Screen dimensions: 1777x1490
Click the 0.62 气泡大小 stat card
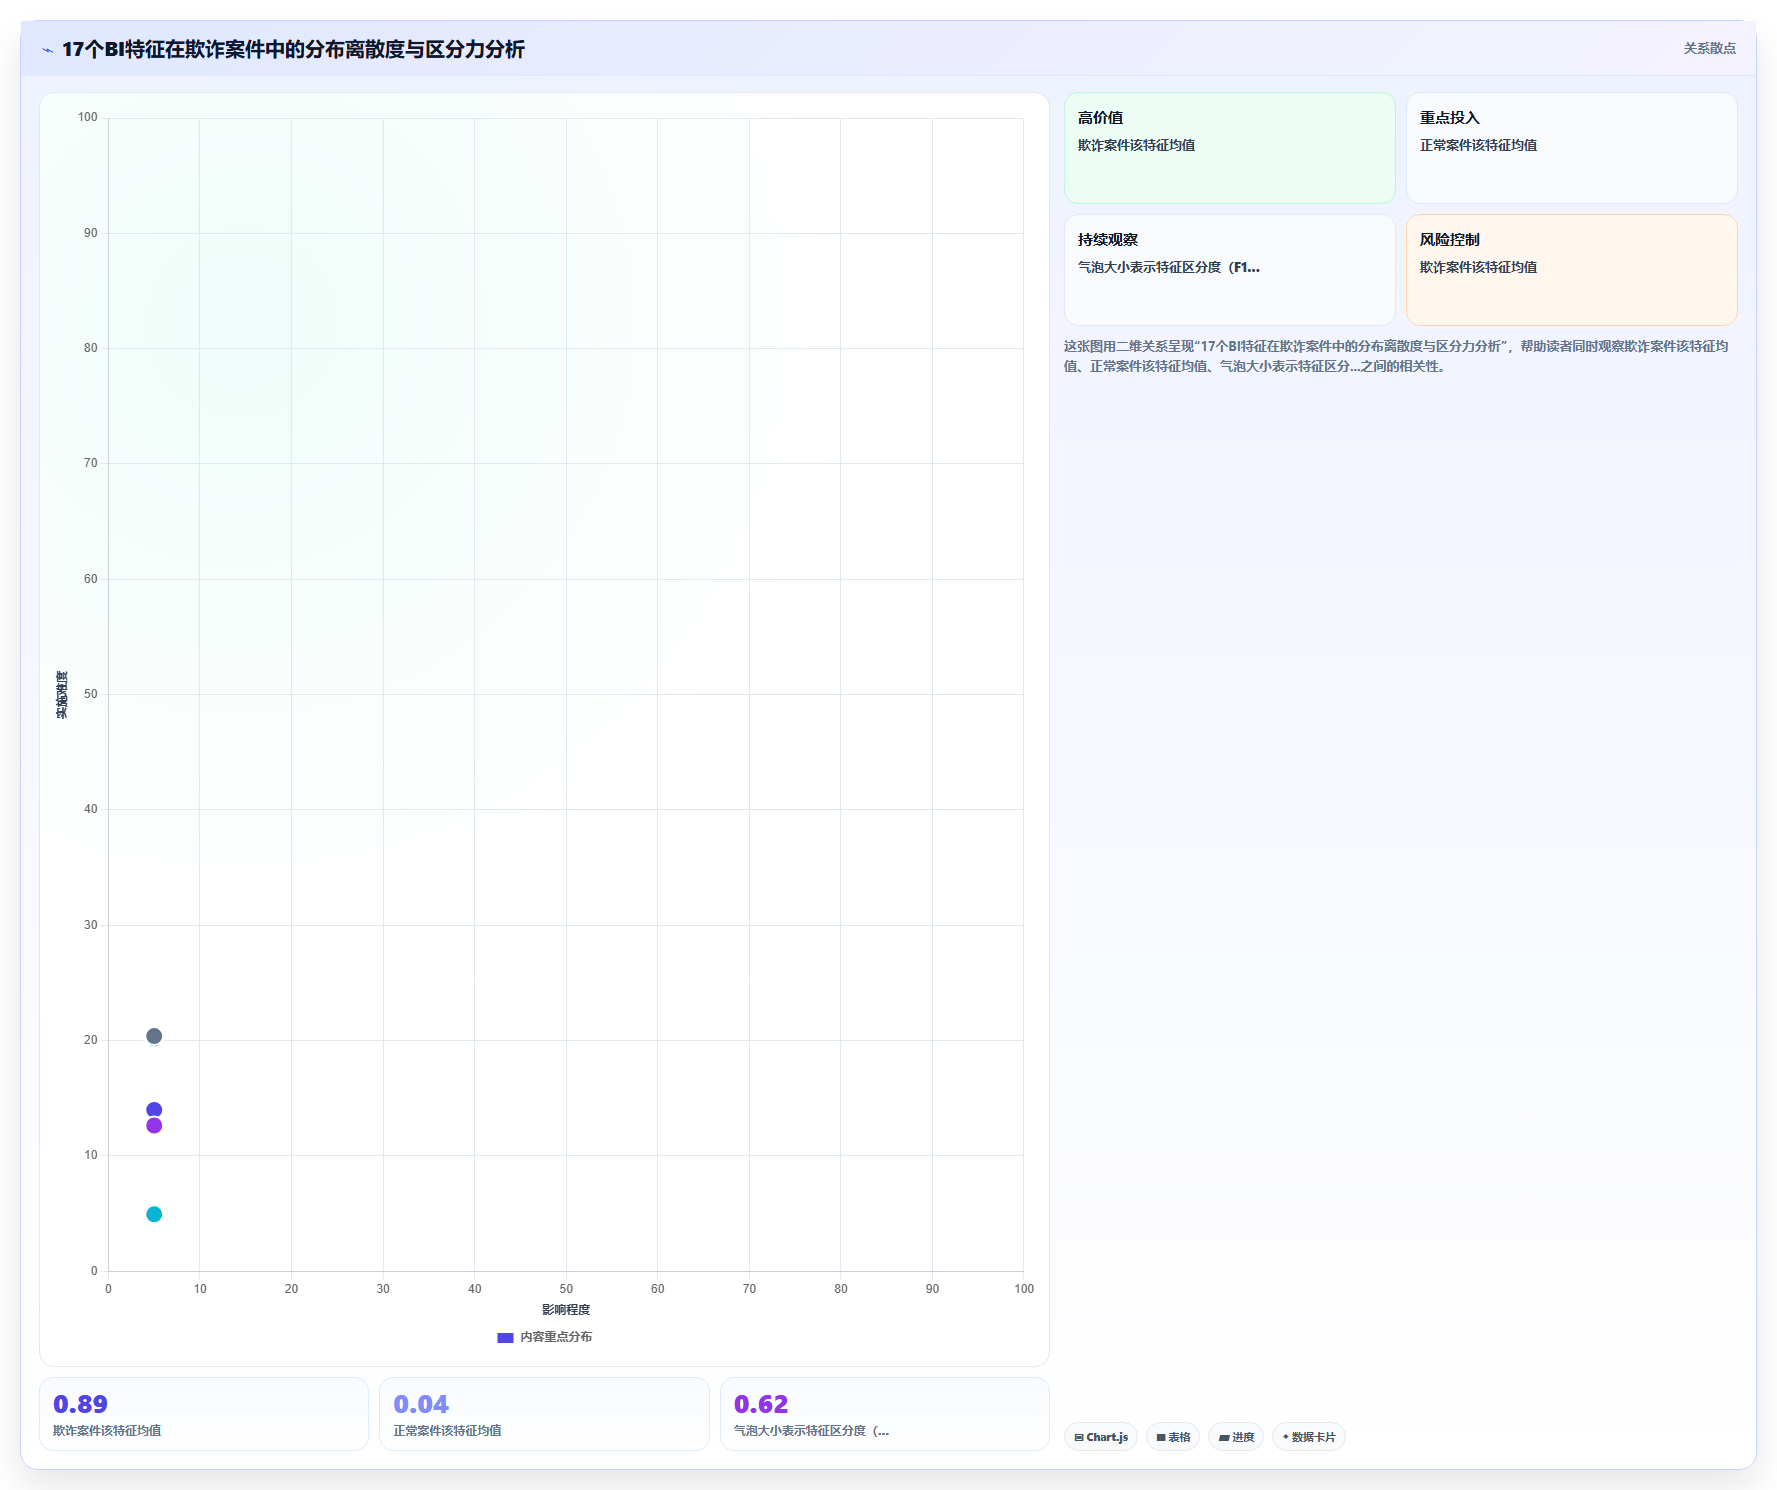coord(885,1414)
